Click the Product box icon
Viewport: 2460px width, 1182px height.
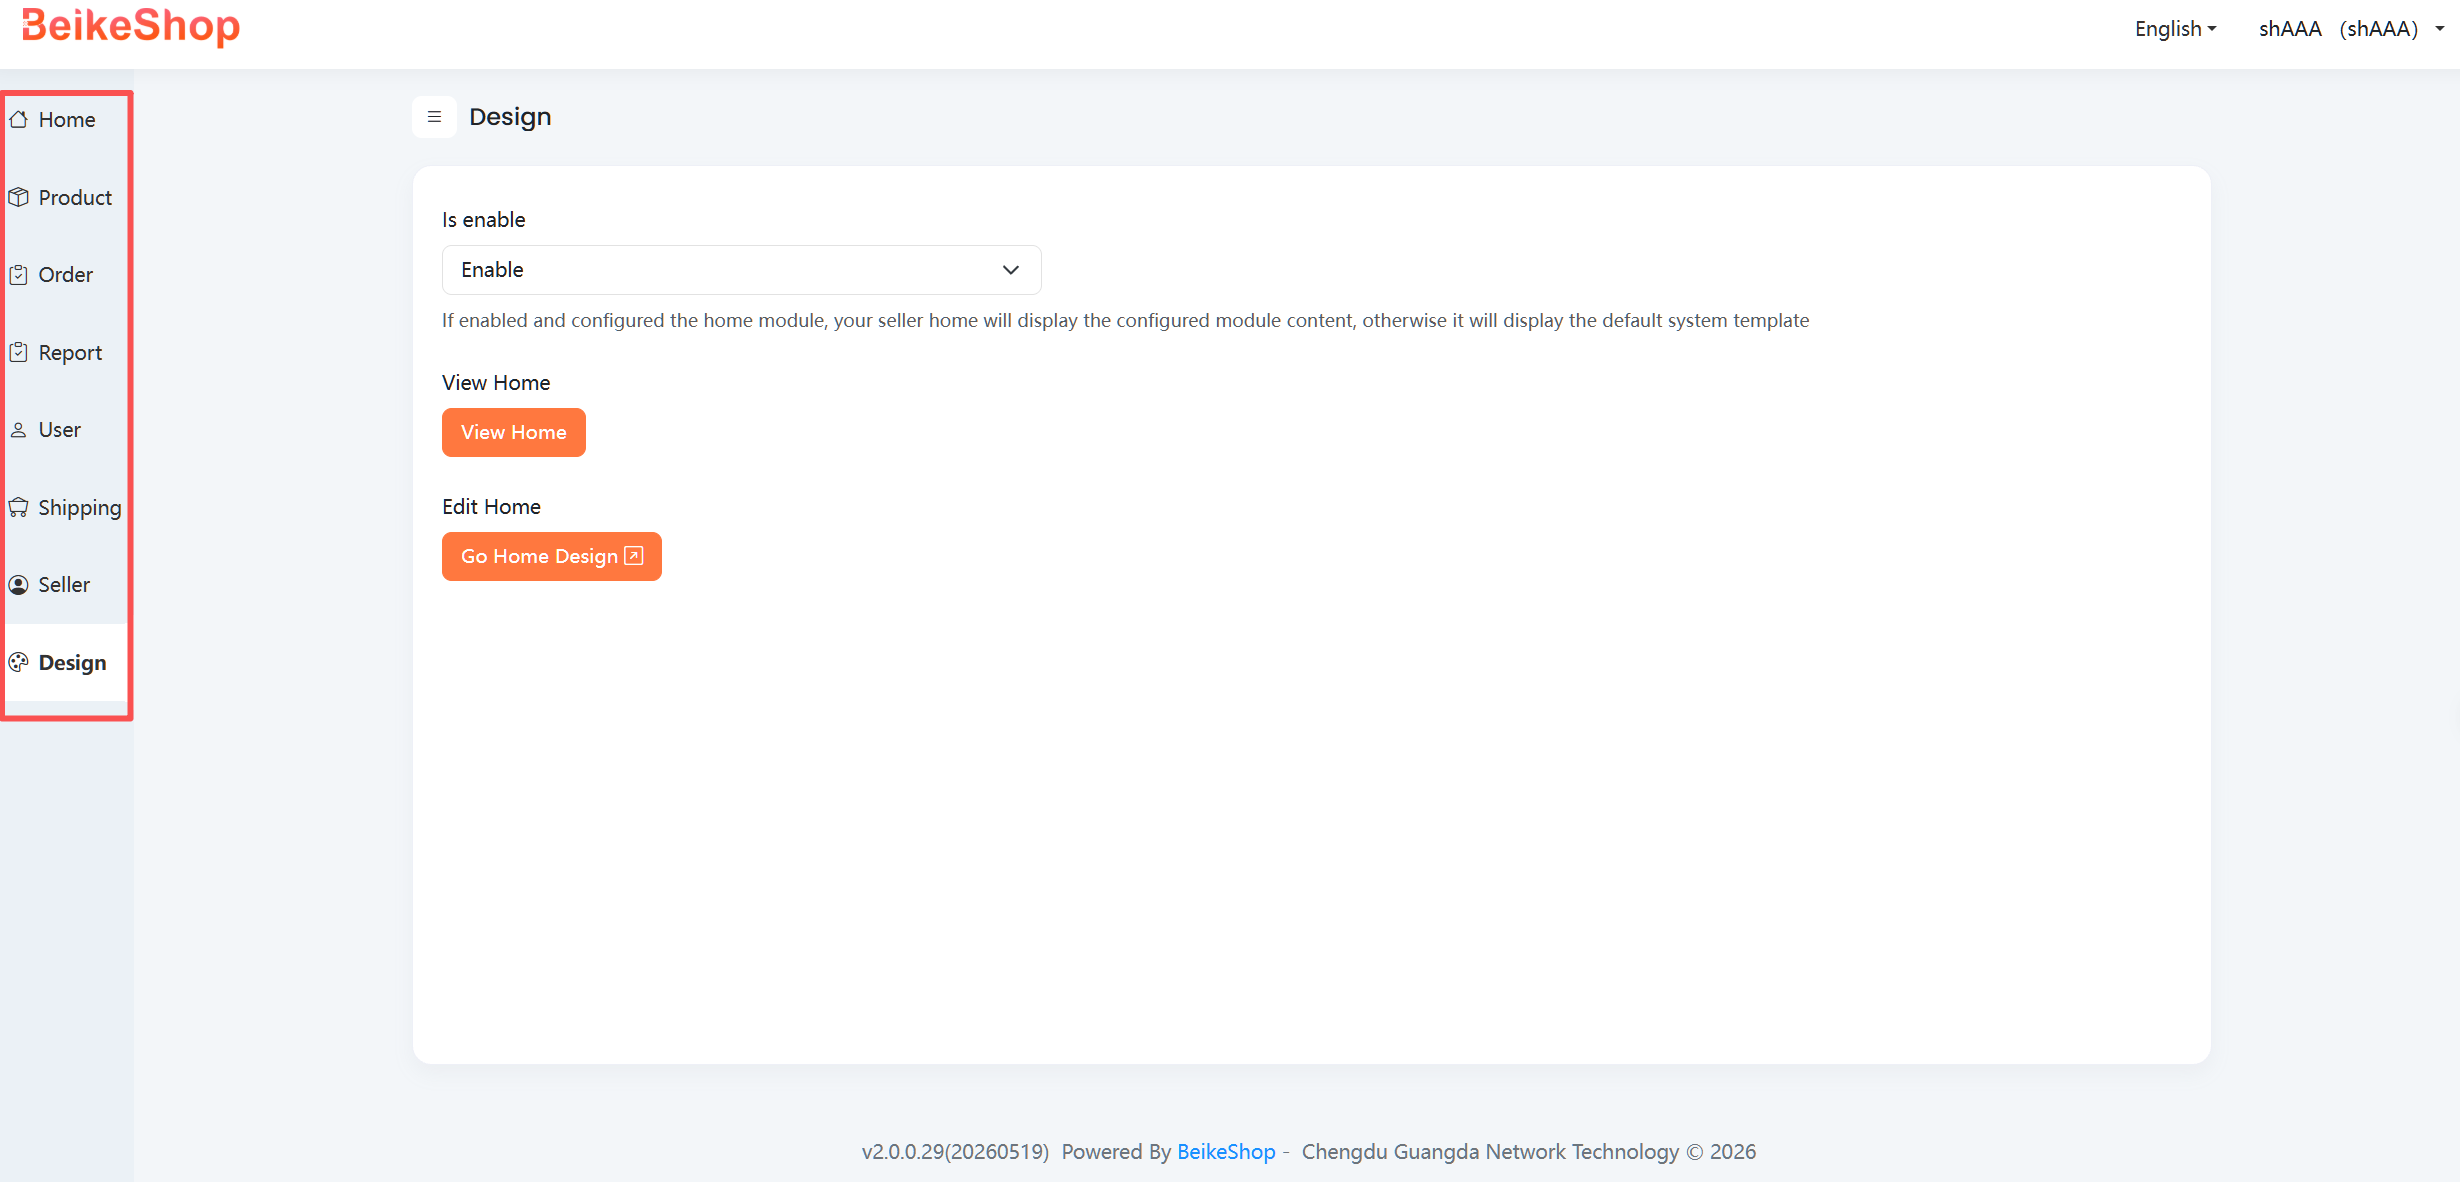18,198
